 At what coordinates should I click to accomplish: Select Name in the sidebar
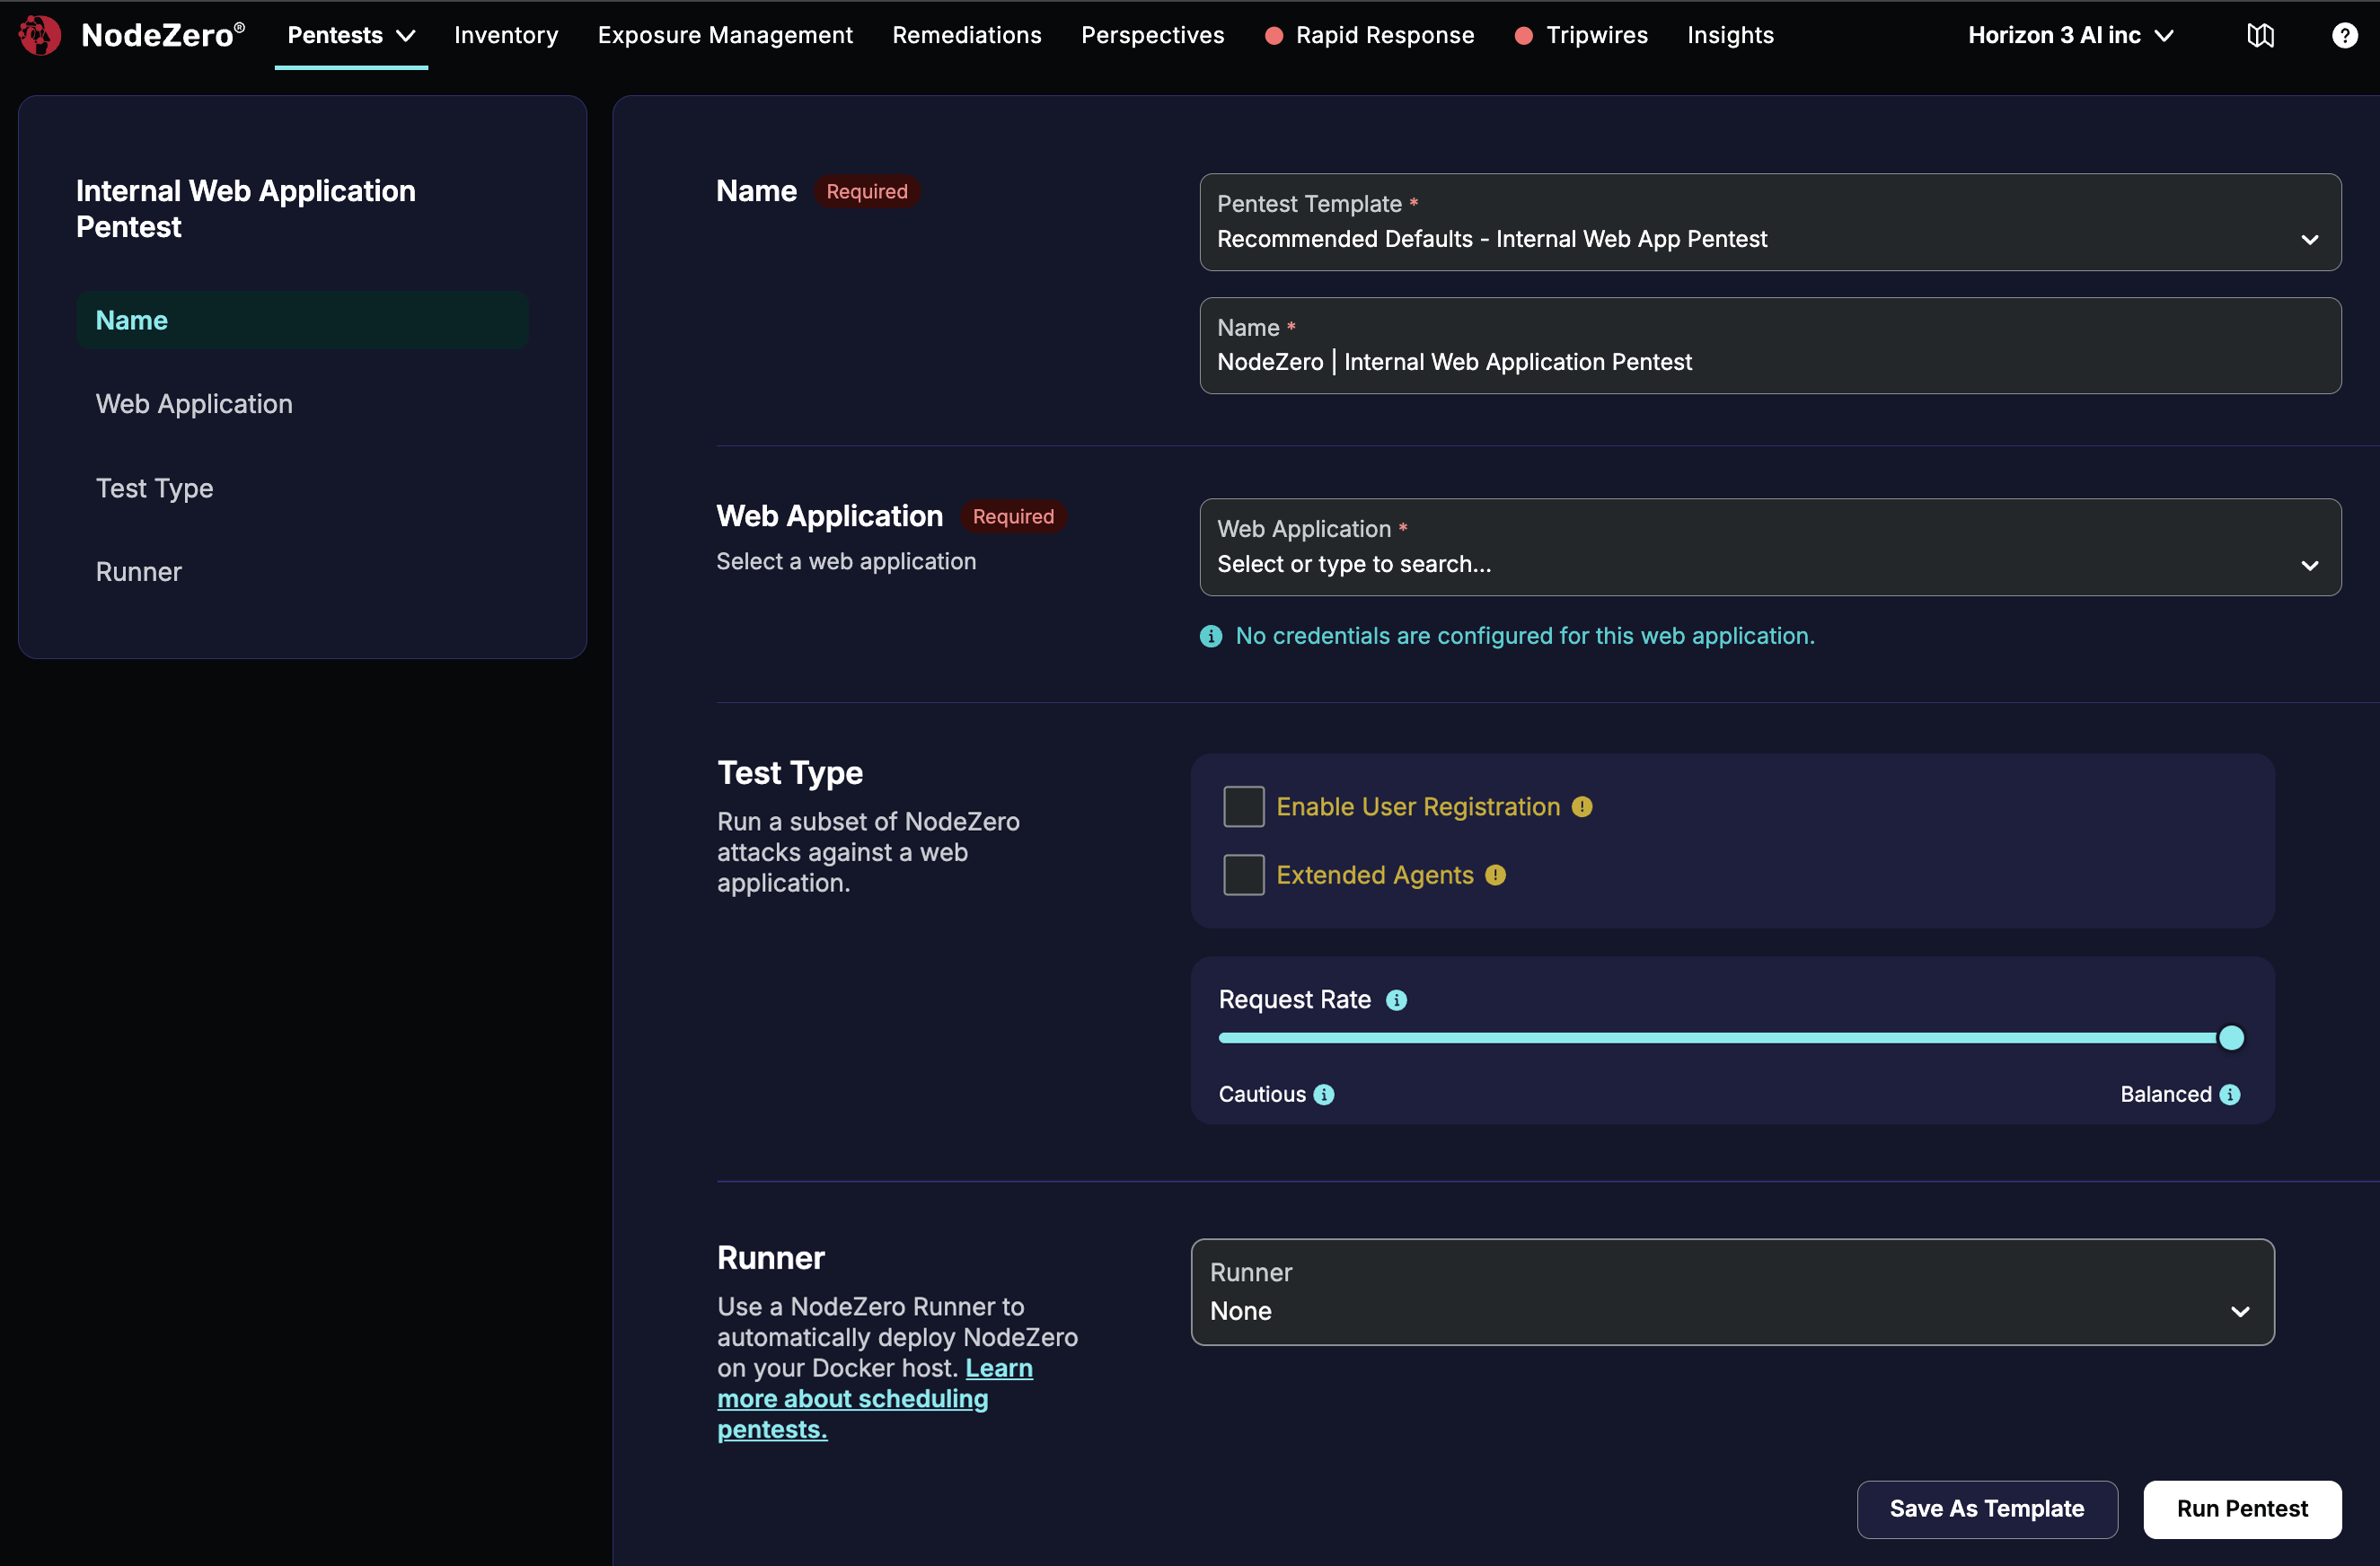302,320
